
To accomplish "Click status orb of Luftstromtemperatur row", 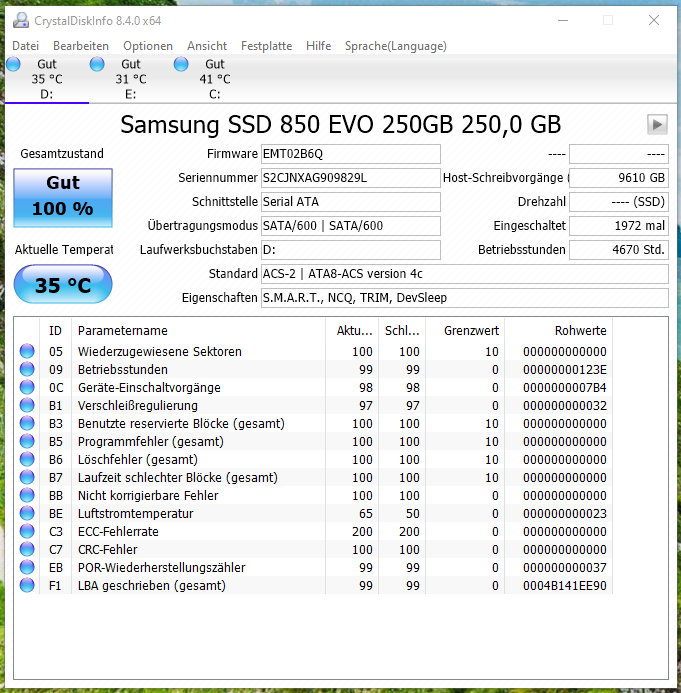I will click(27, 514).
